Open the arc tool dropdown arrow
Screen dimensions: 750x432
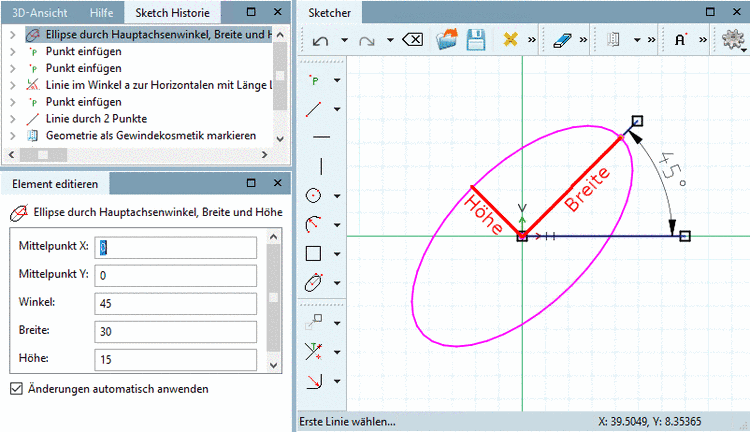(x=337, y=225)
